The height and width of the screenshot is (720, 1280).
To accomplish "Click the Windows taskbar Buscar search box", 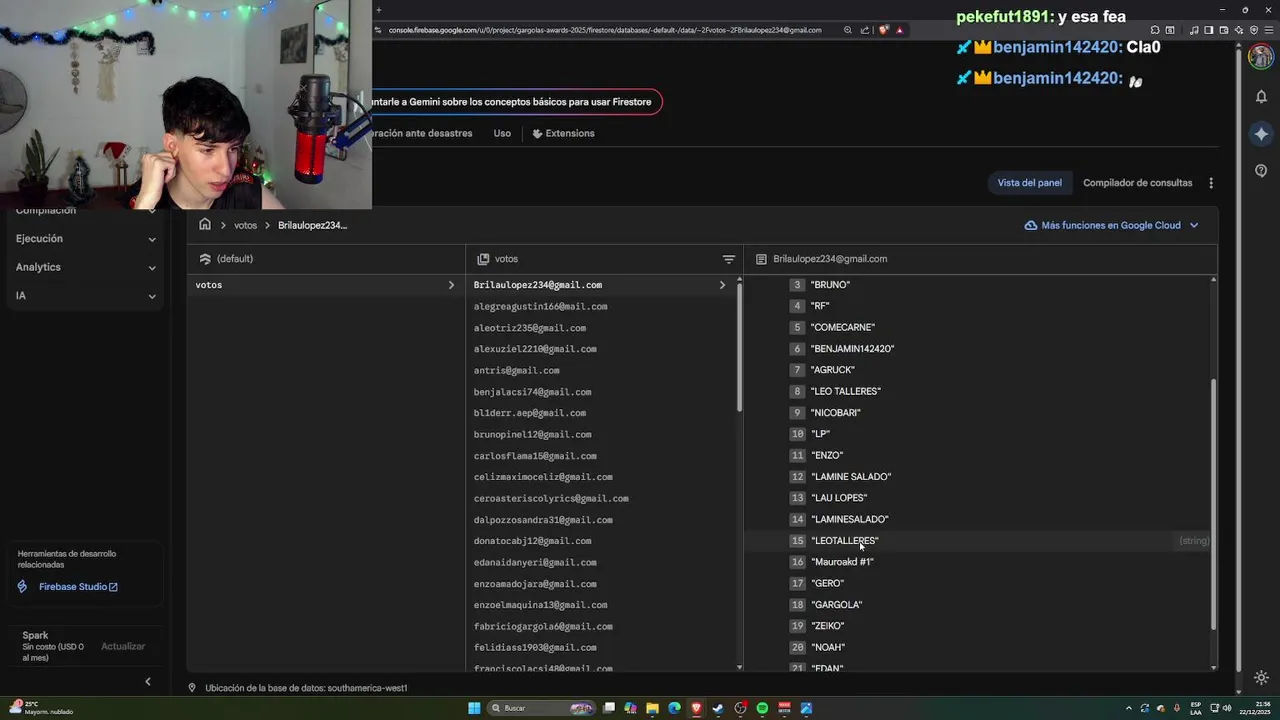I will (541, 708).
